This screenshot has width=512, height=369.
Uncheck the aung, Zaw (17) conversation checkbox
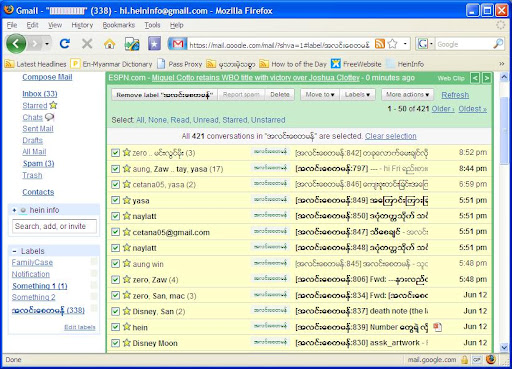pos(115,169)
